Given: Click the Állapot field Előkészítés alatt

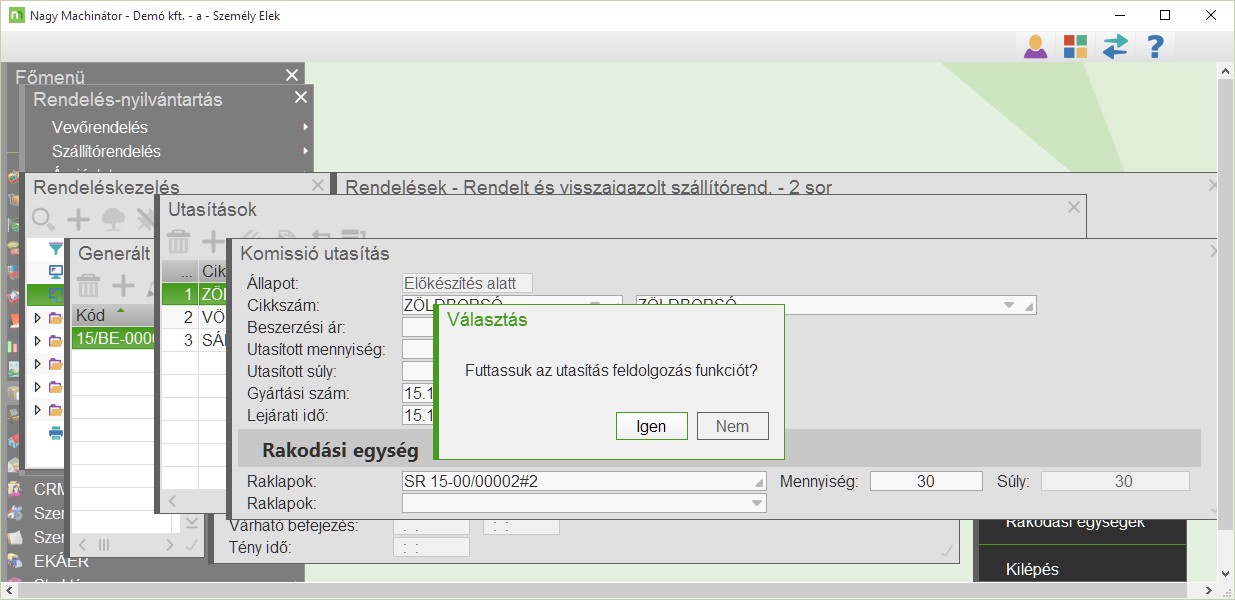Looking at the screenshot, I should coord(467,283).
